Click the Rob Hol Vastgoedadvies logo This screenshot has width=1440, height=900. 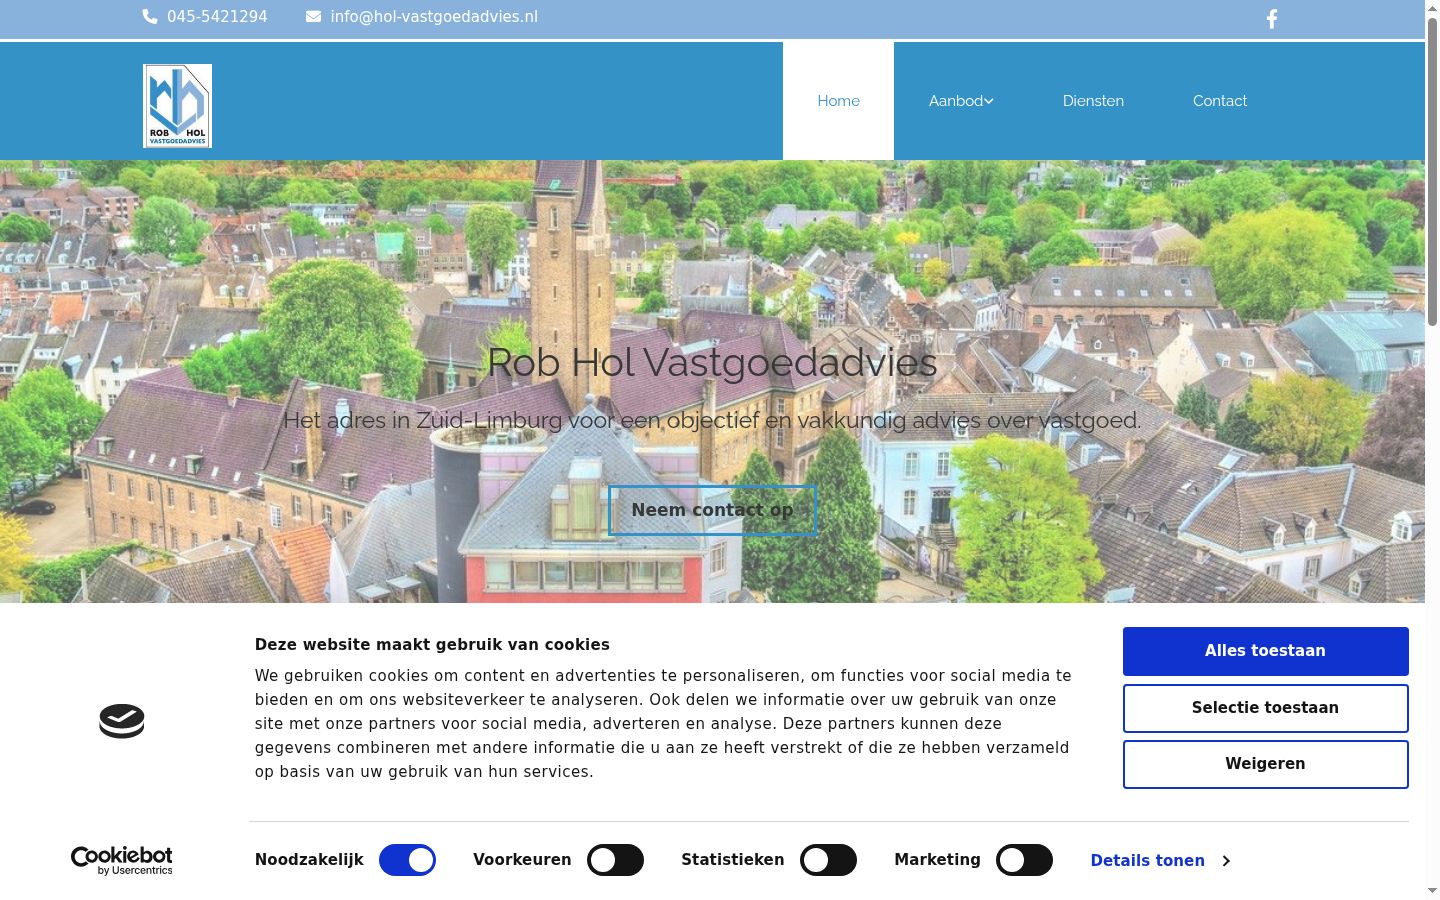click(177, 106)
